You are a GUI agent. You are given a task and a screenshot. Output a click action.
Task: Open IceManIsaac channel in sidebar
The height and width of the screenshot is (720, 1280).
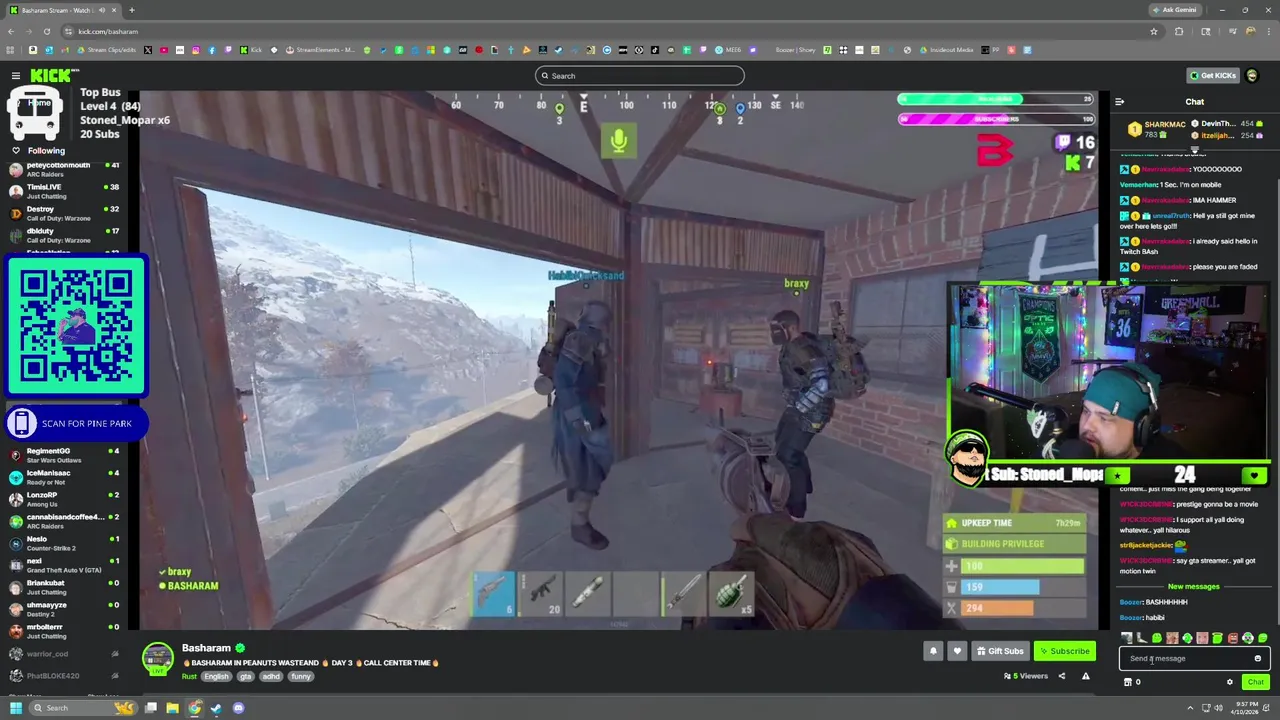click(64, 477)
